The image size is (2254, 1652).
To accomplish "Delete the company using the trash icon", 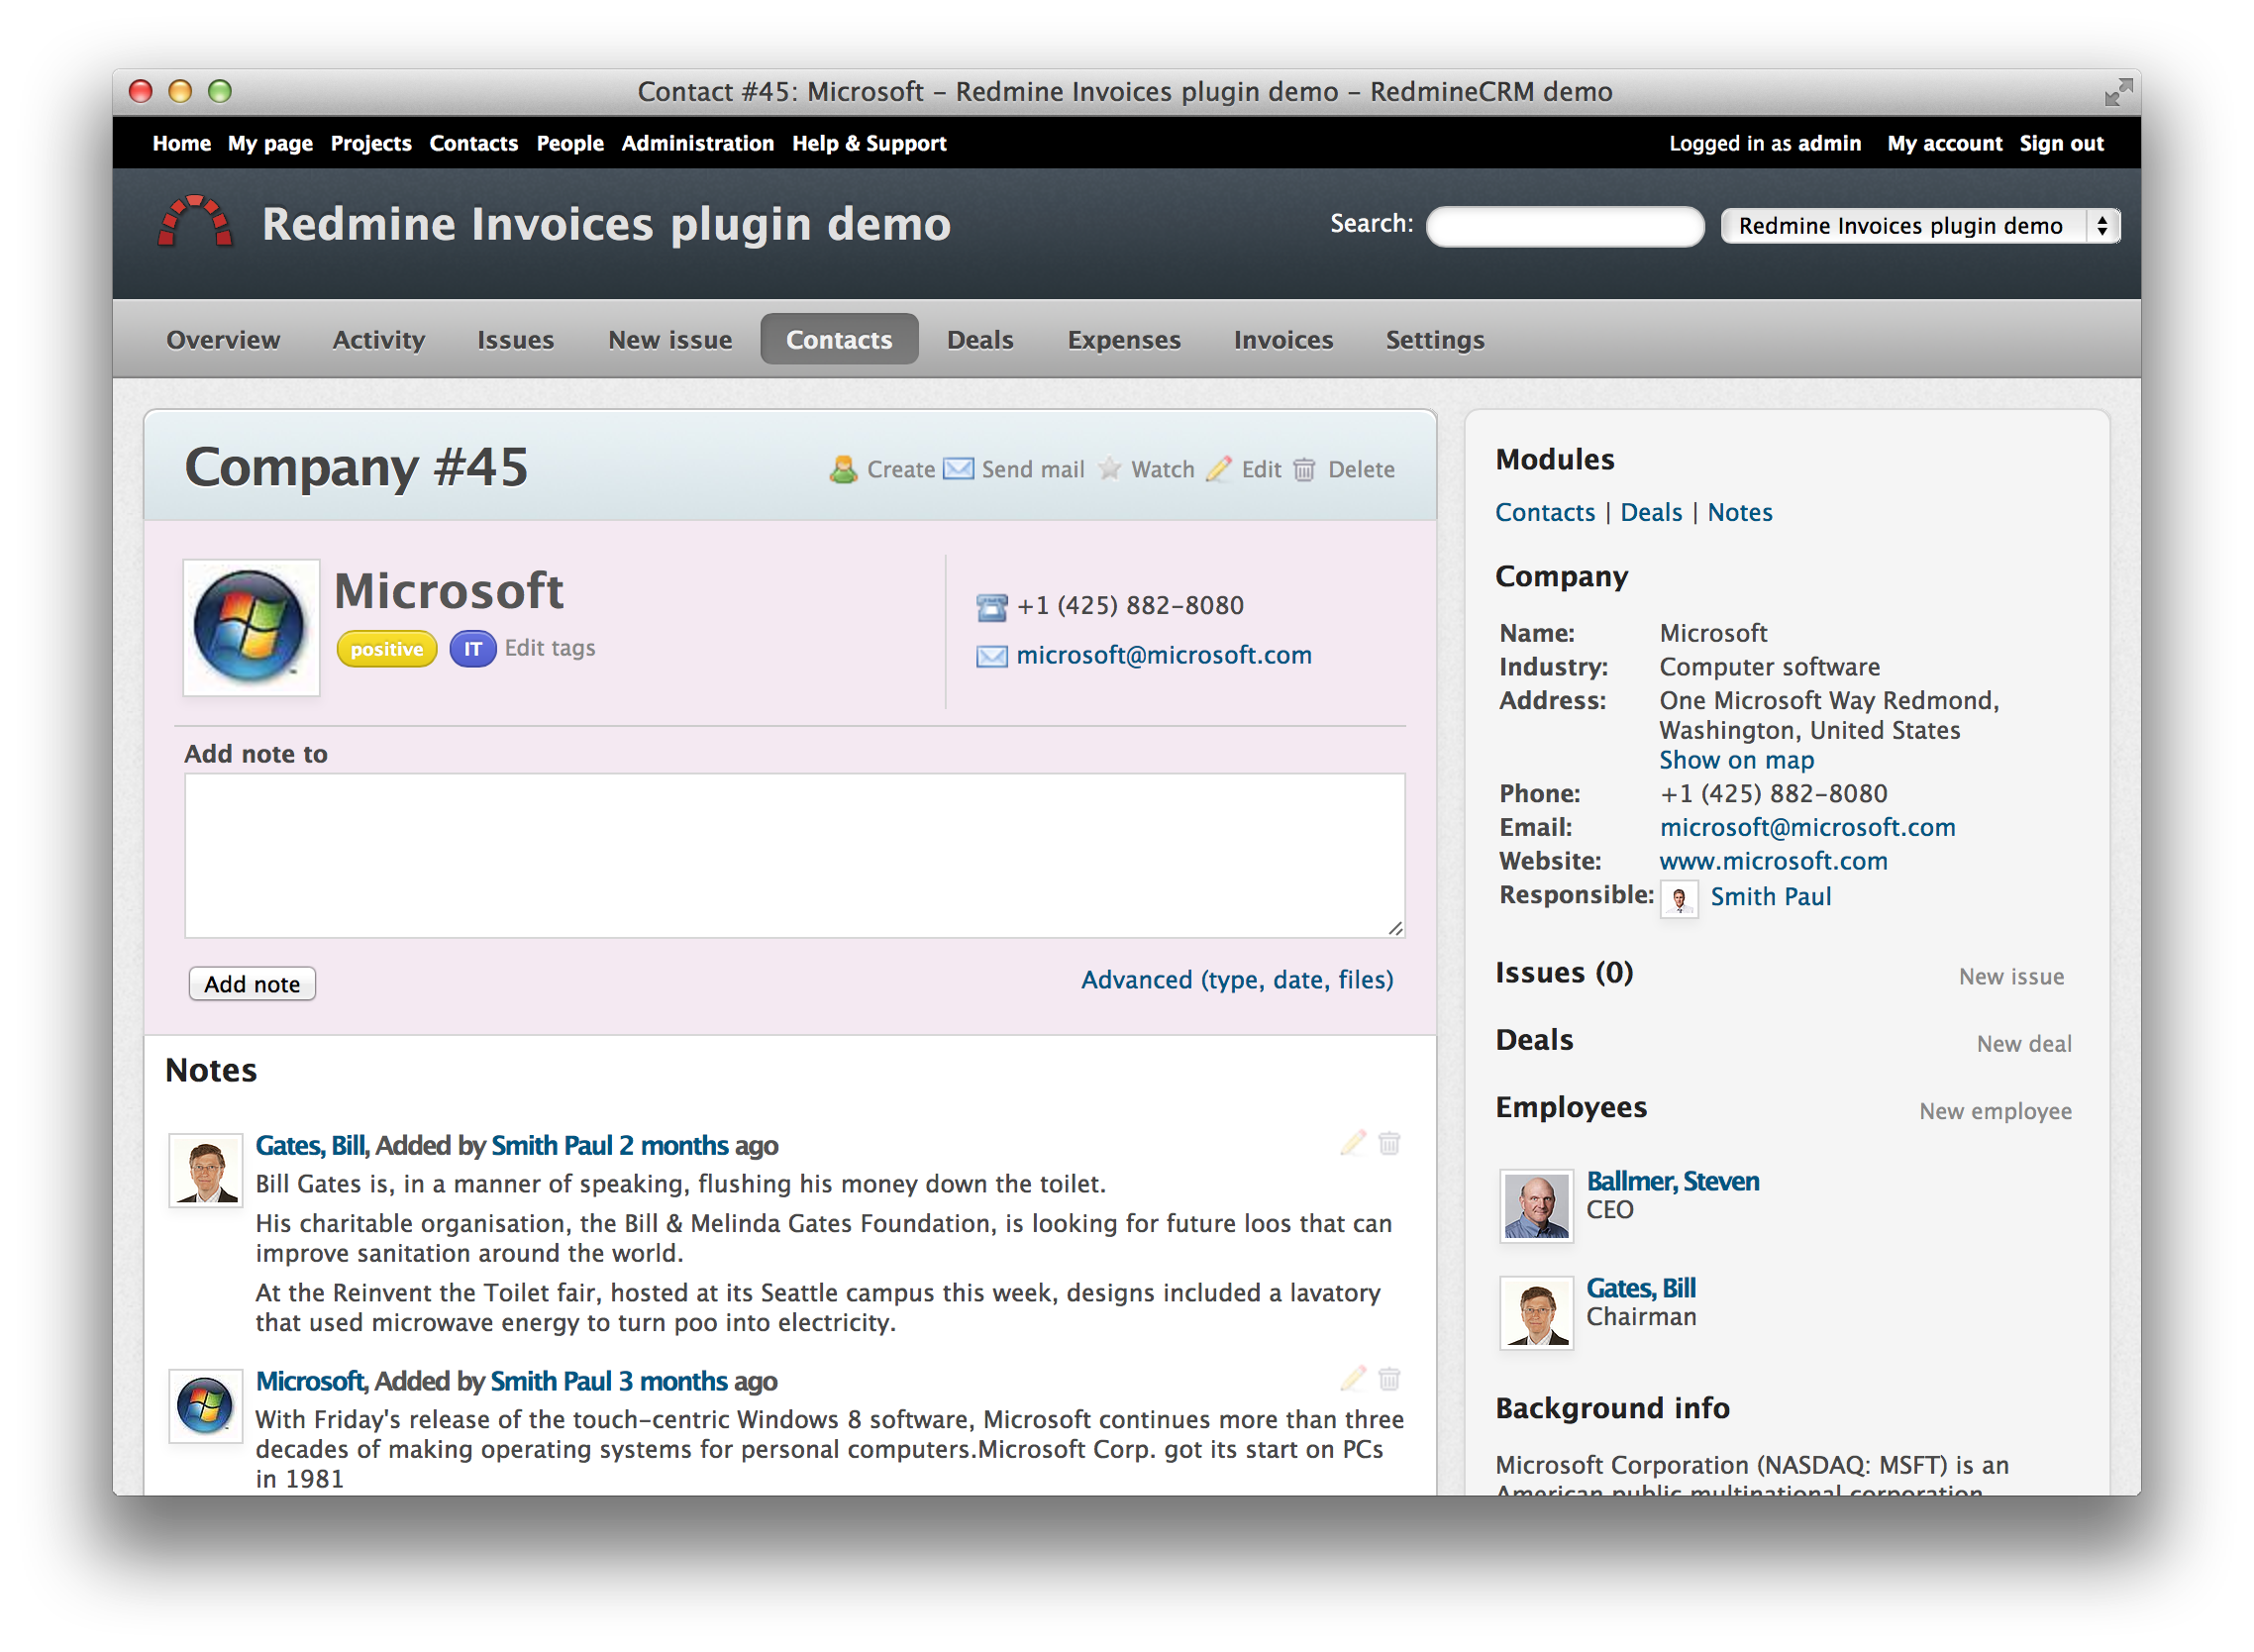I will pos(1304,469).
